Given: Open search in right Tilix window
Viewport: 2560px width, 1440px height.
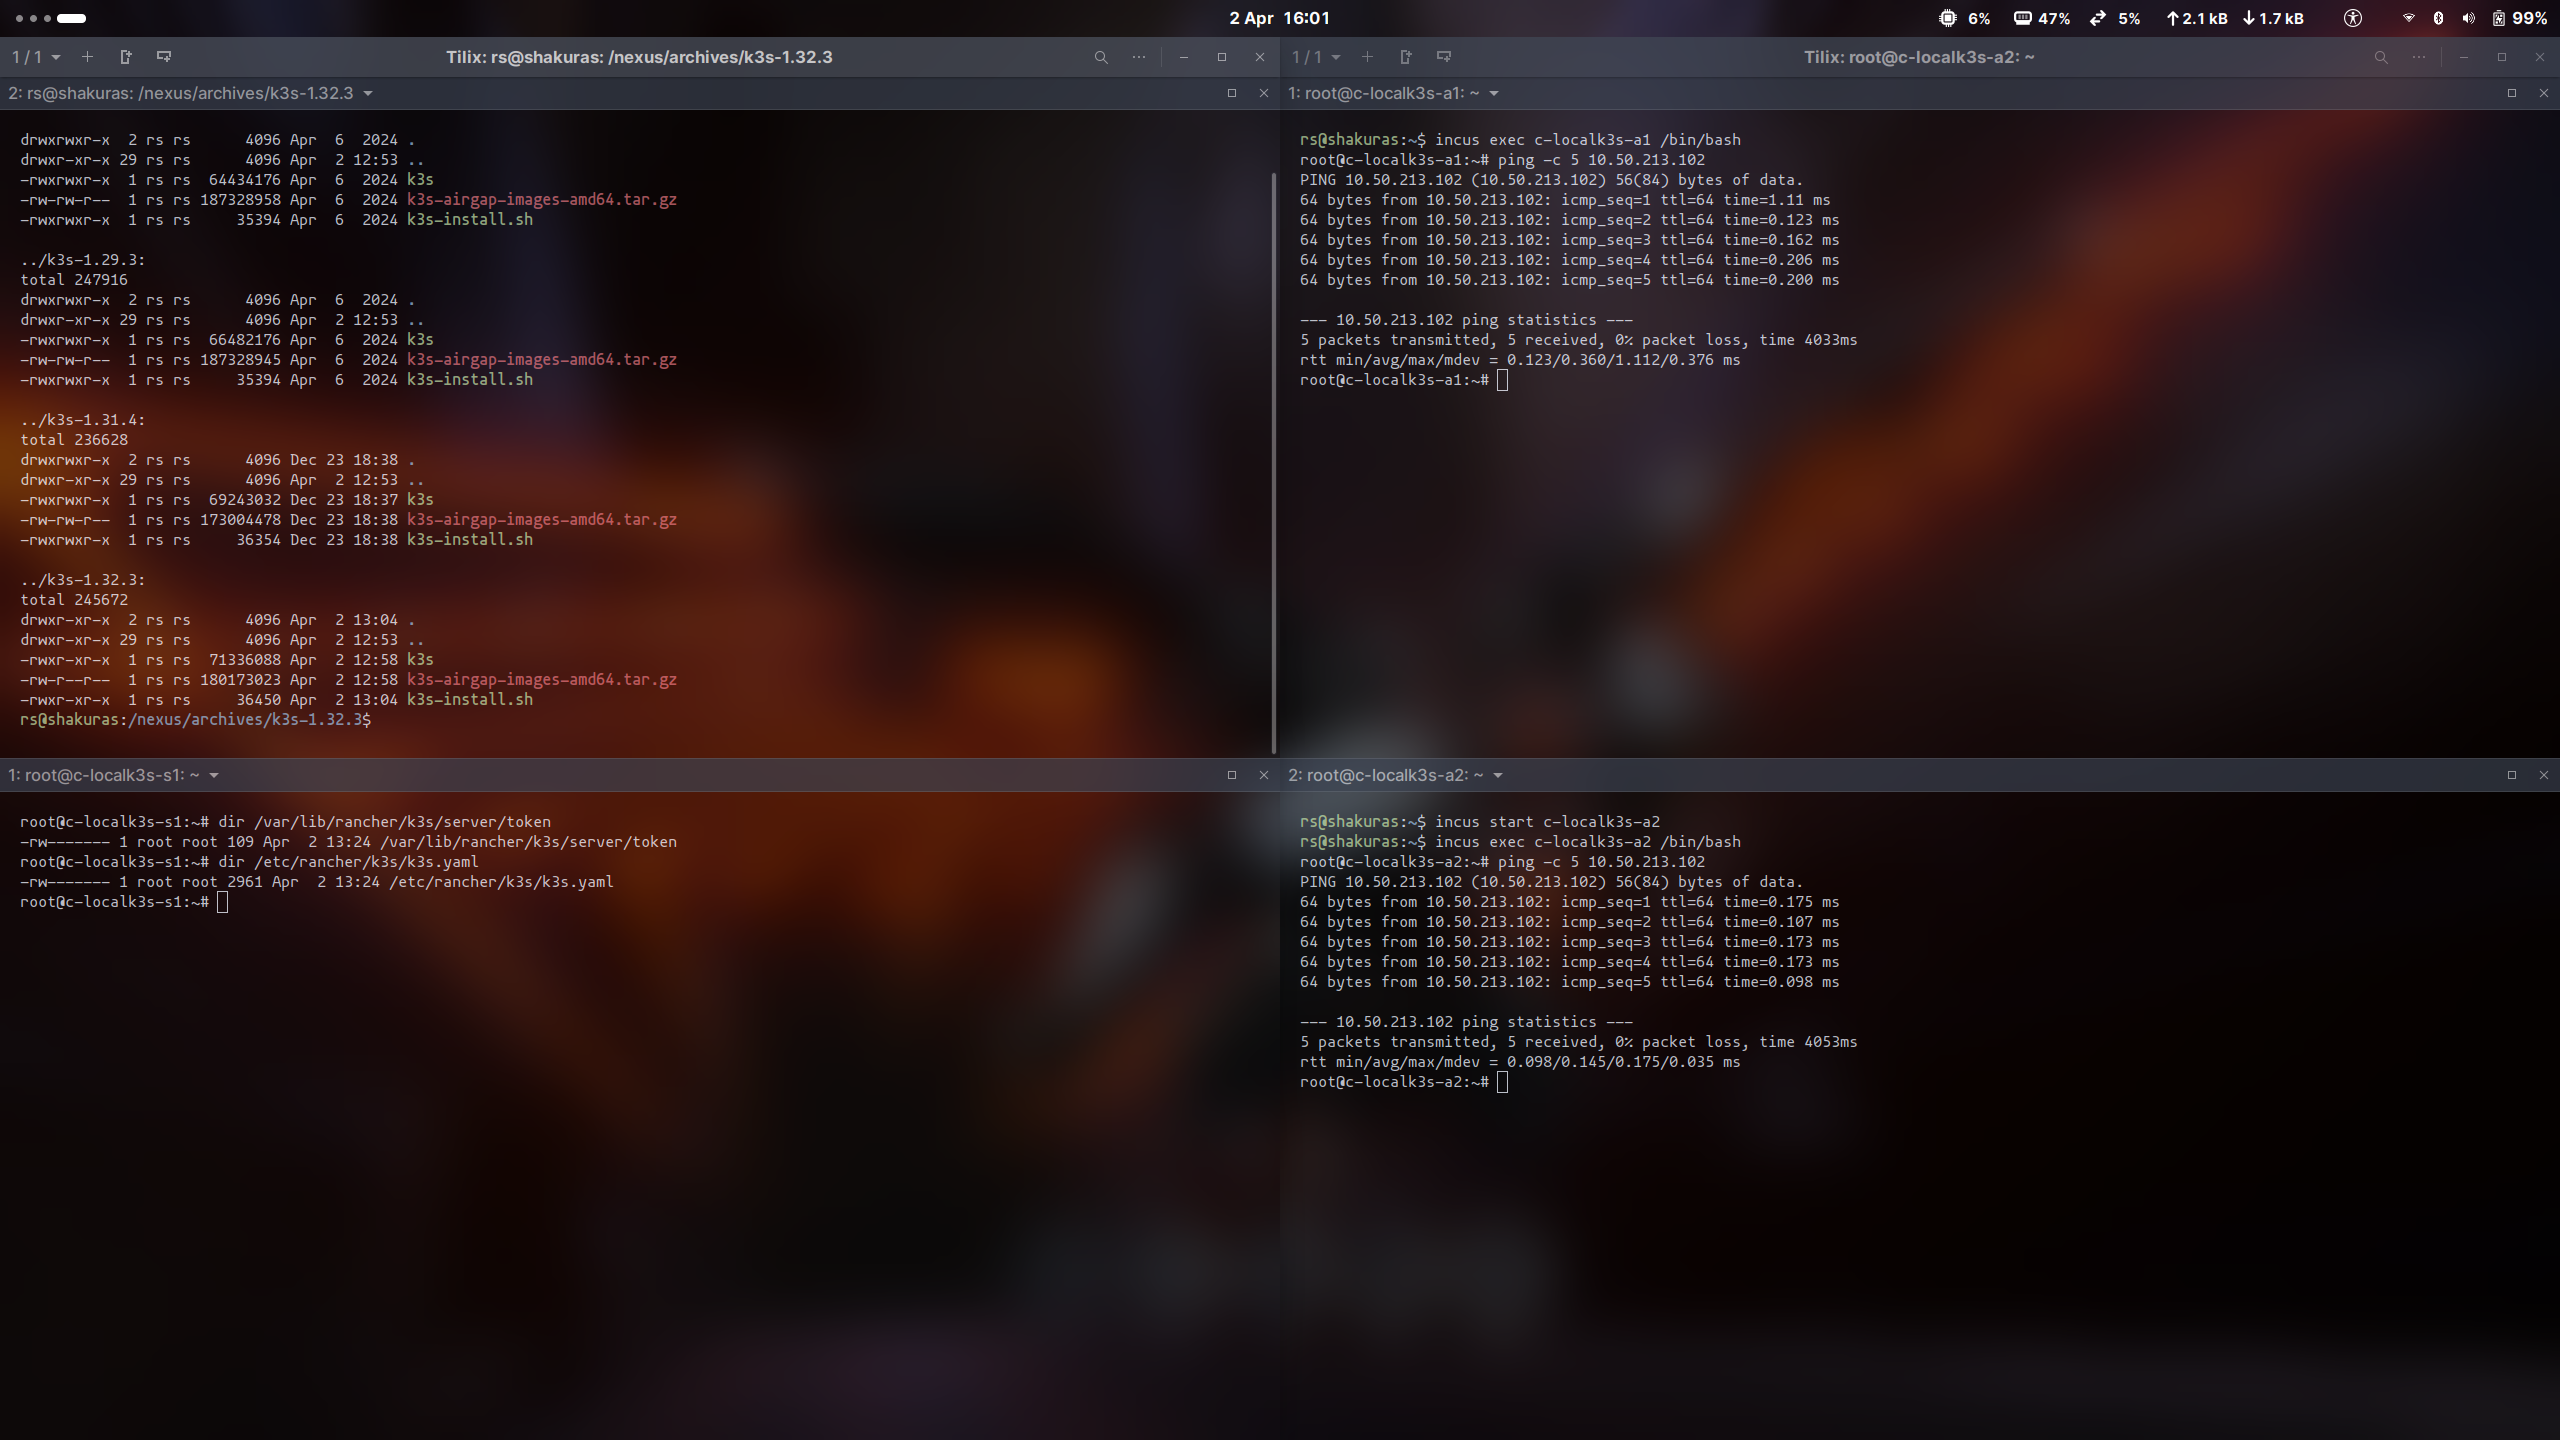Looking at the screenshot, I should [x=2381, y=57].
